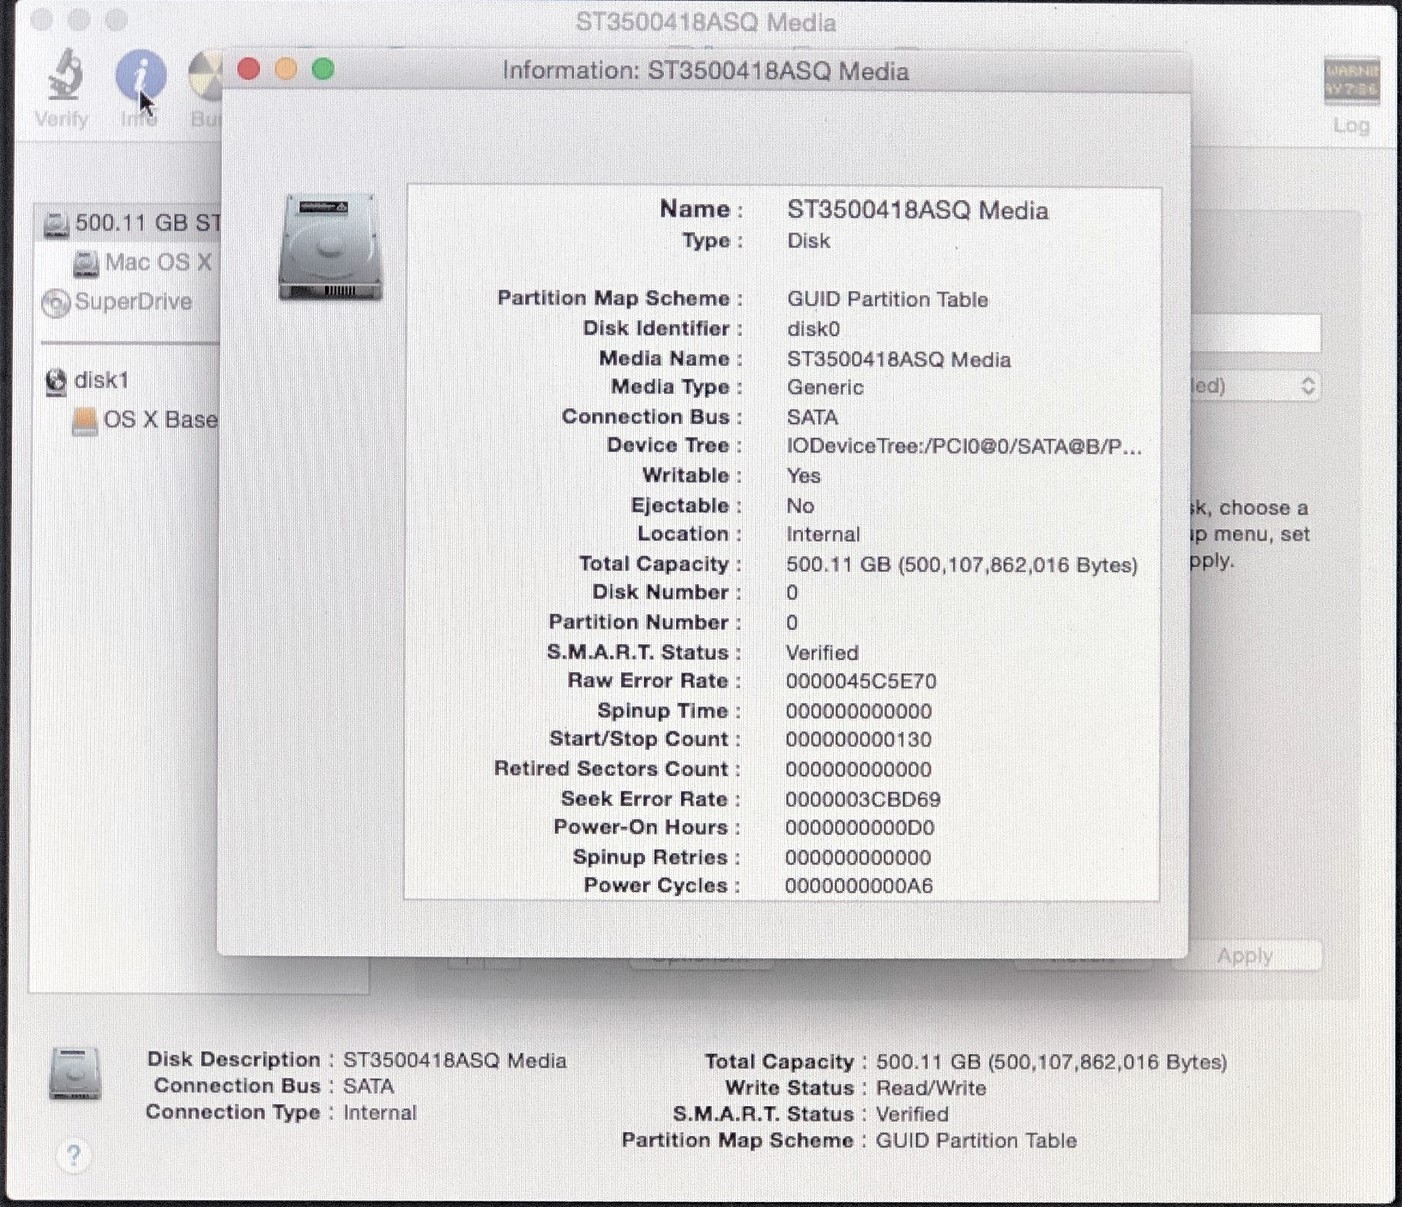Click the Disk Identifier value 'disk0'
Viewport: 1402px width, 1207px height.
coord(813,329)
